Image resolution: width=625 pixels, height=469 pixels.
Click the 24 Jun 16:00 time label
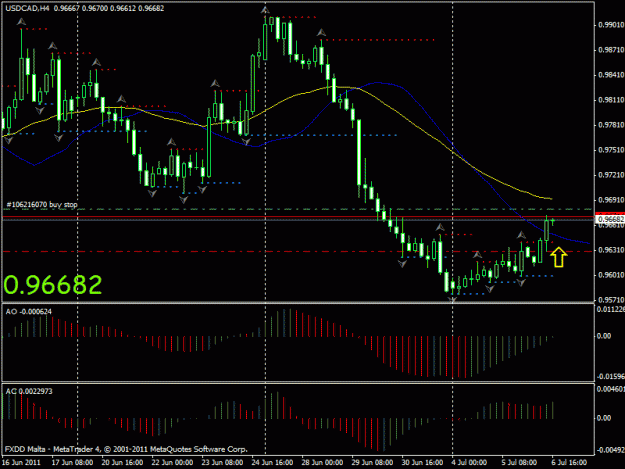(272, 463)
